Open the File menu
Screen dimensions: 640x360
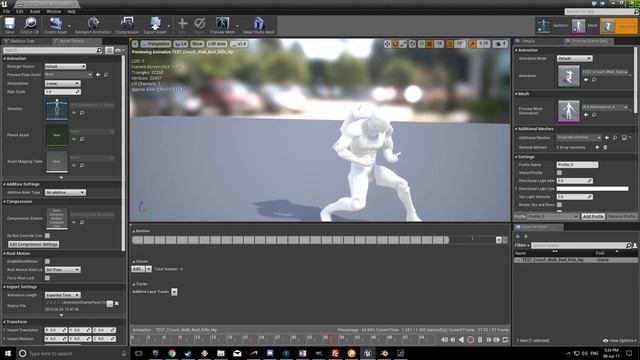tap(7, 11)
